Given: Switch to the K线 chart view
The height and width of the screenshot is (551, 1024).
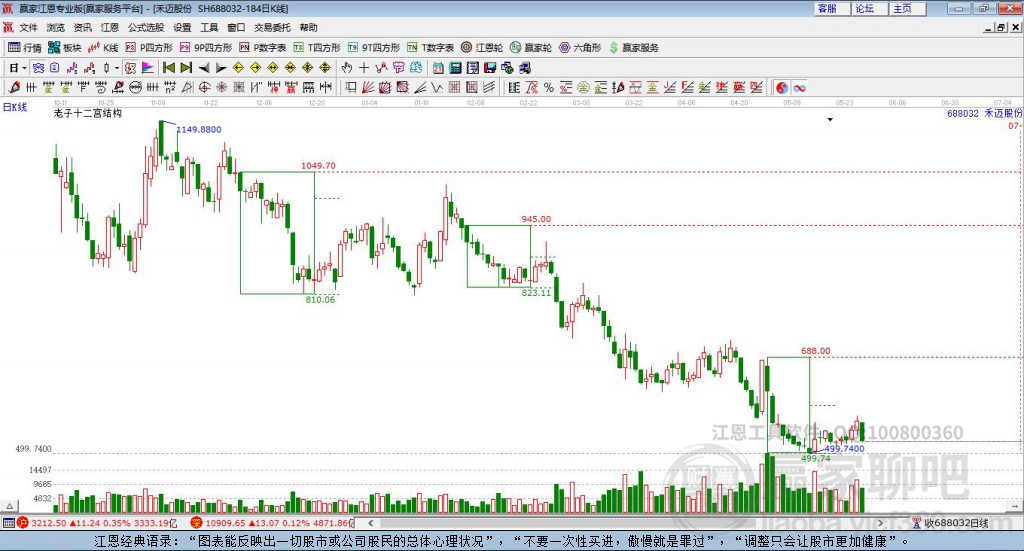Looking at the screenshot, I should (103, 48).
